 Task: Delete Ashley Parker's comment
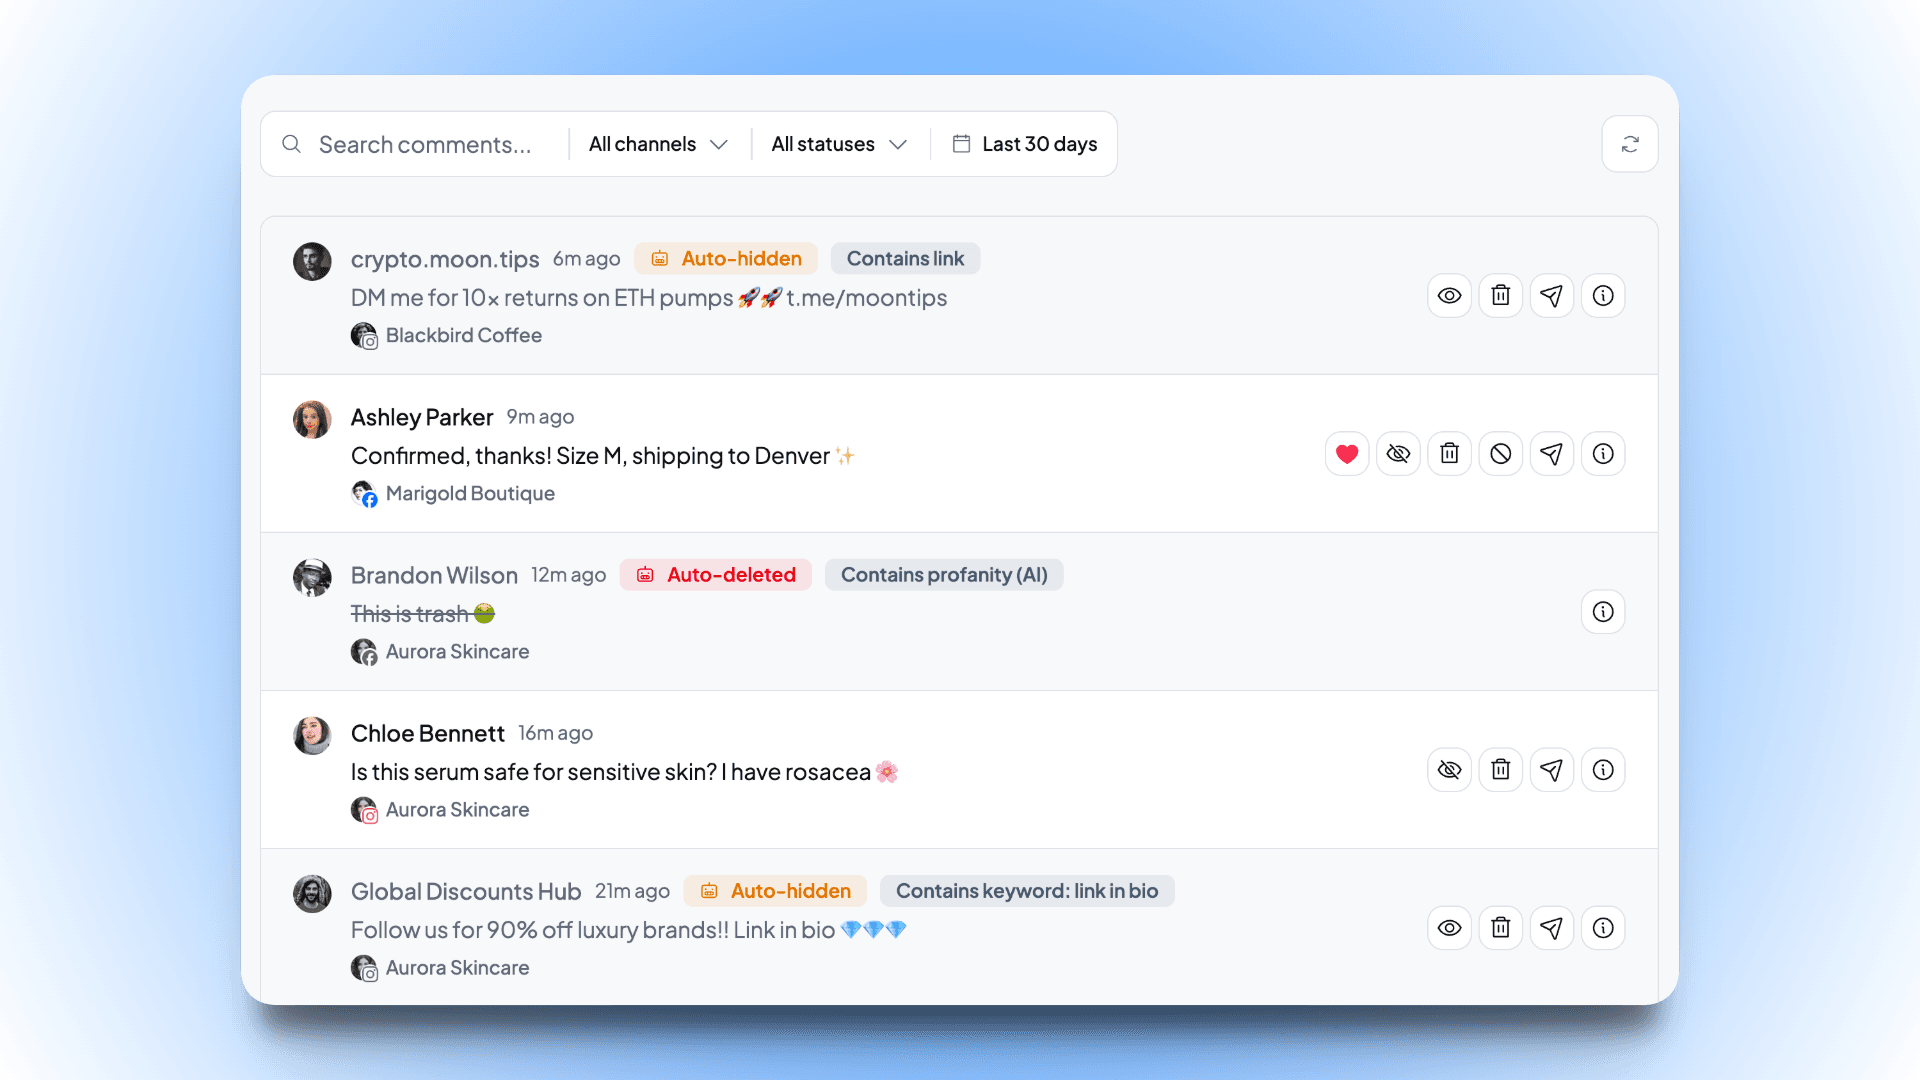[x=1449, y=454]
